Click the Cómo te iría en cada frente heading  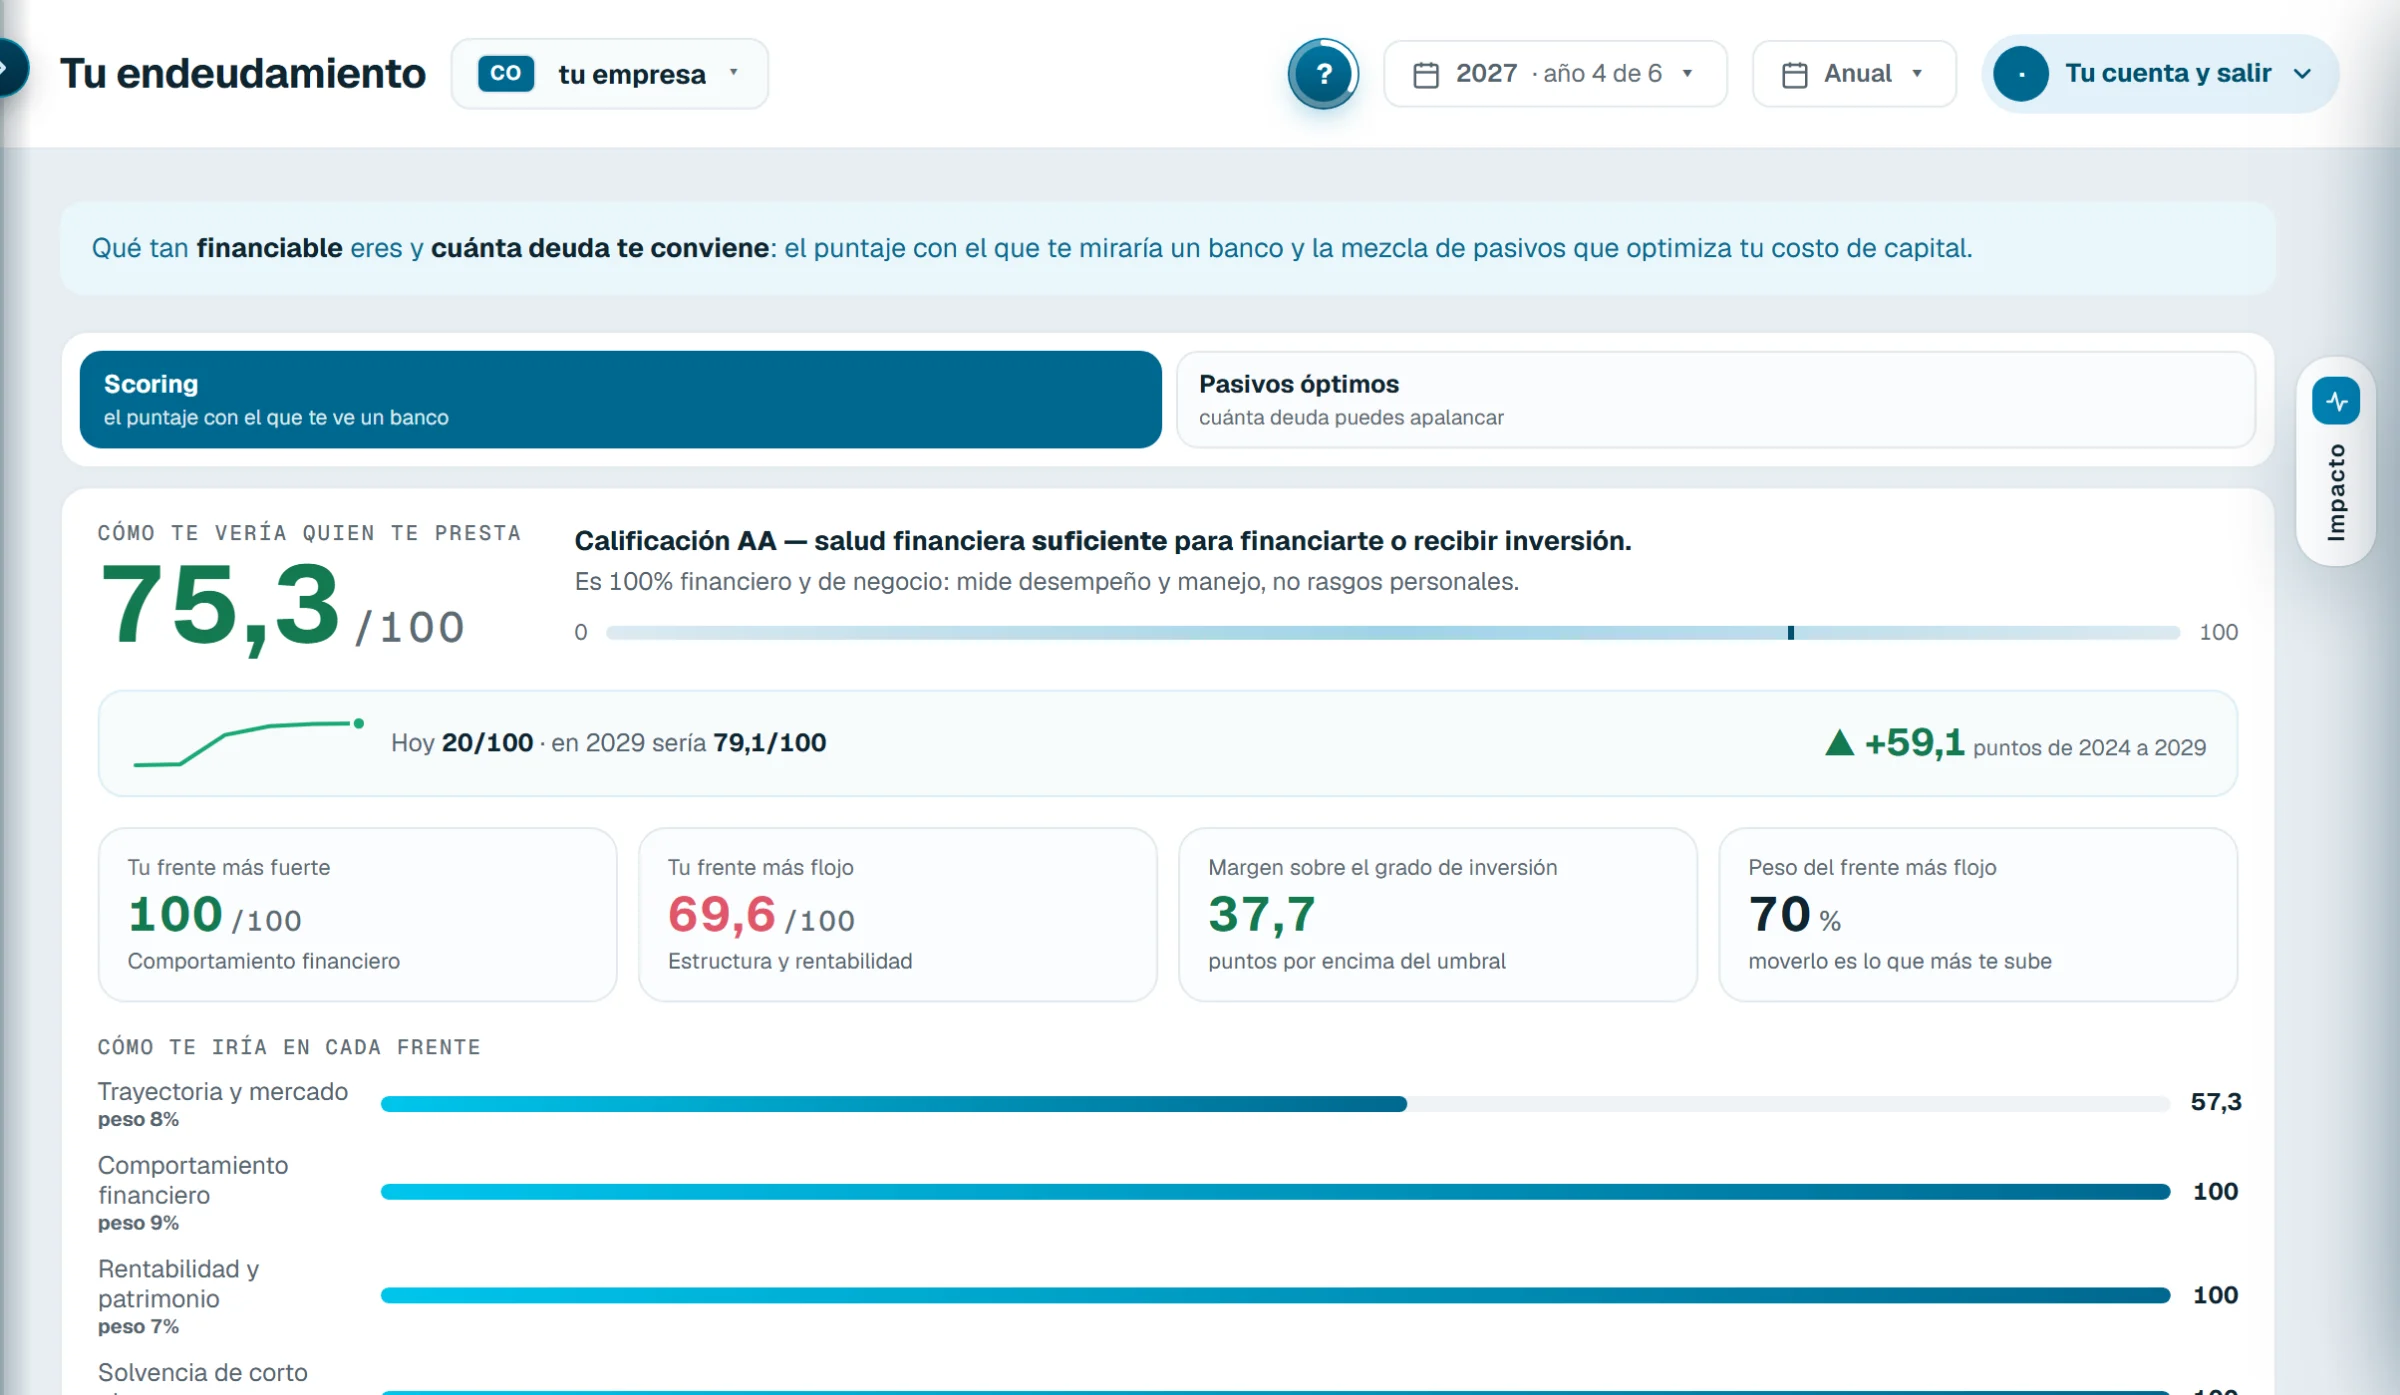click(x=289, y=1047)
